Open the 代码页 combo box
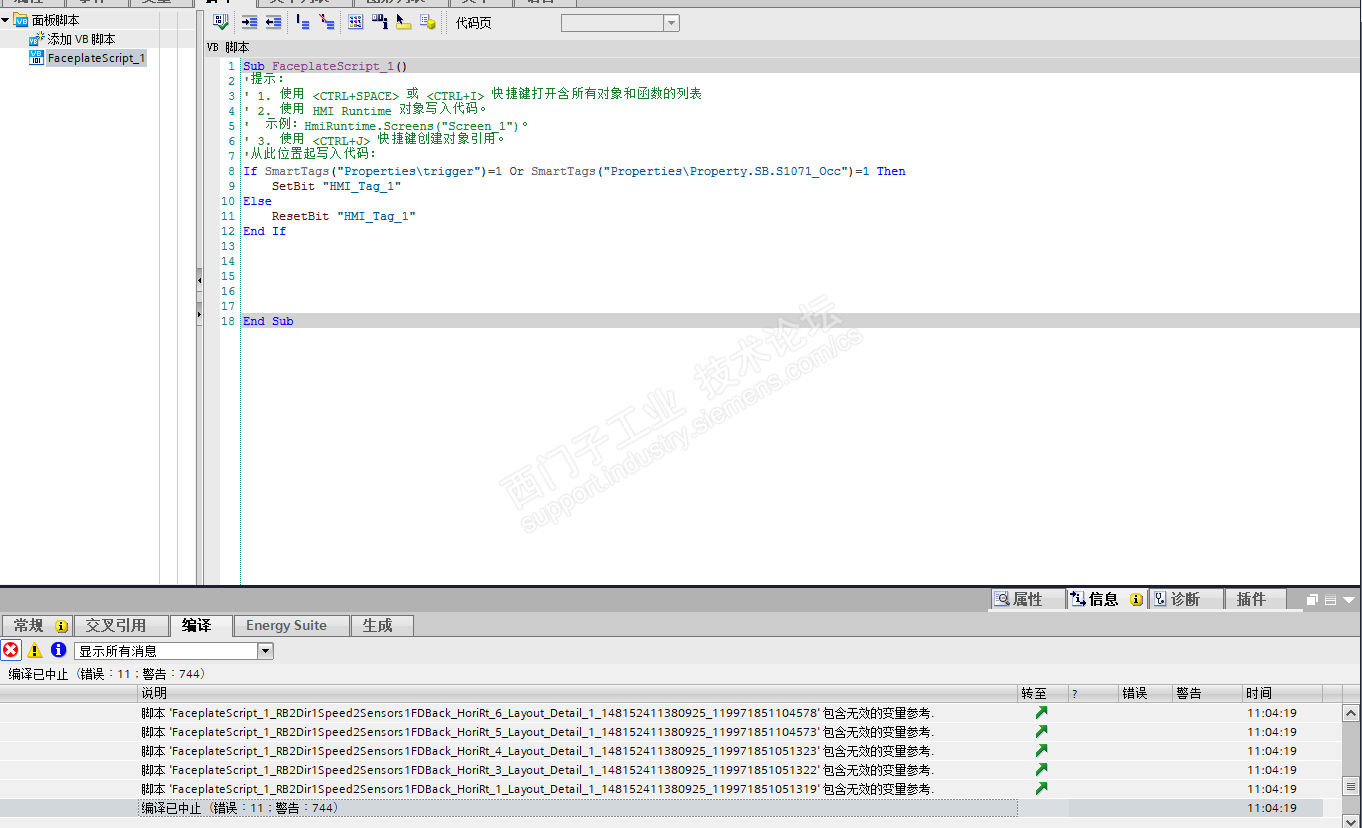This screenshot has width=1362, height=828. click(620, 23)
